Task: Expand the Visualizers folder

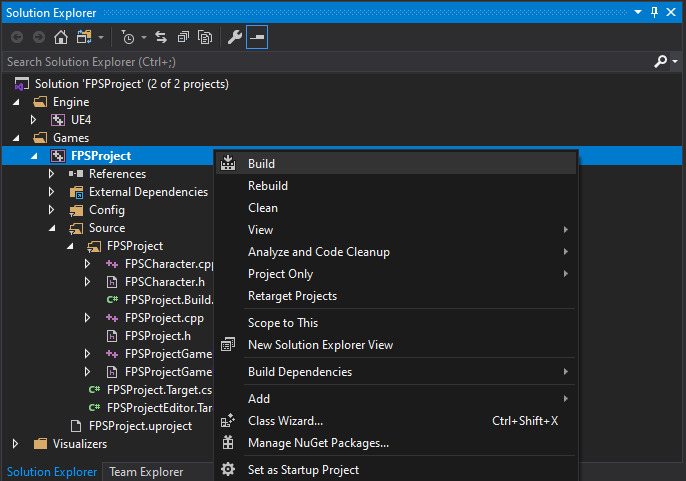Action: 15,444
